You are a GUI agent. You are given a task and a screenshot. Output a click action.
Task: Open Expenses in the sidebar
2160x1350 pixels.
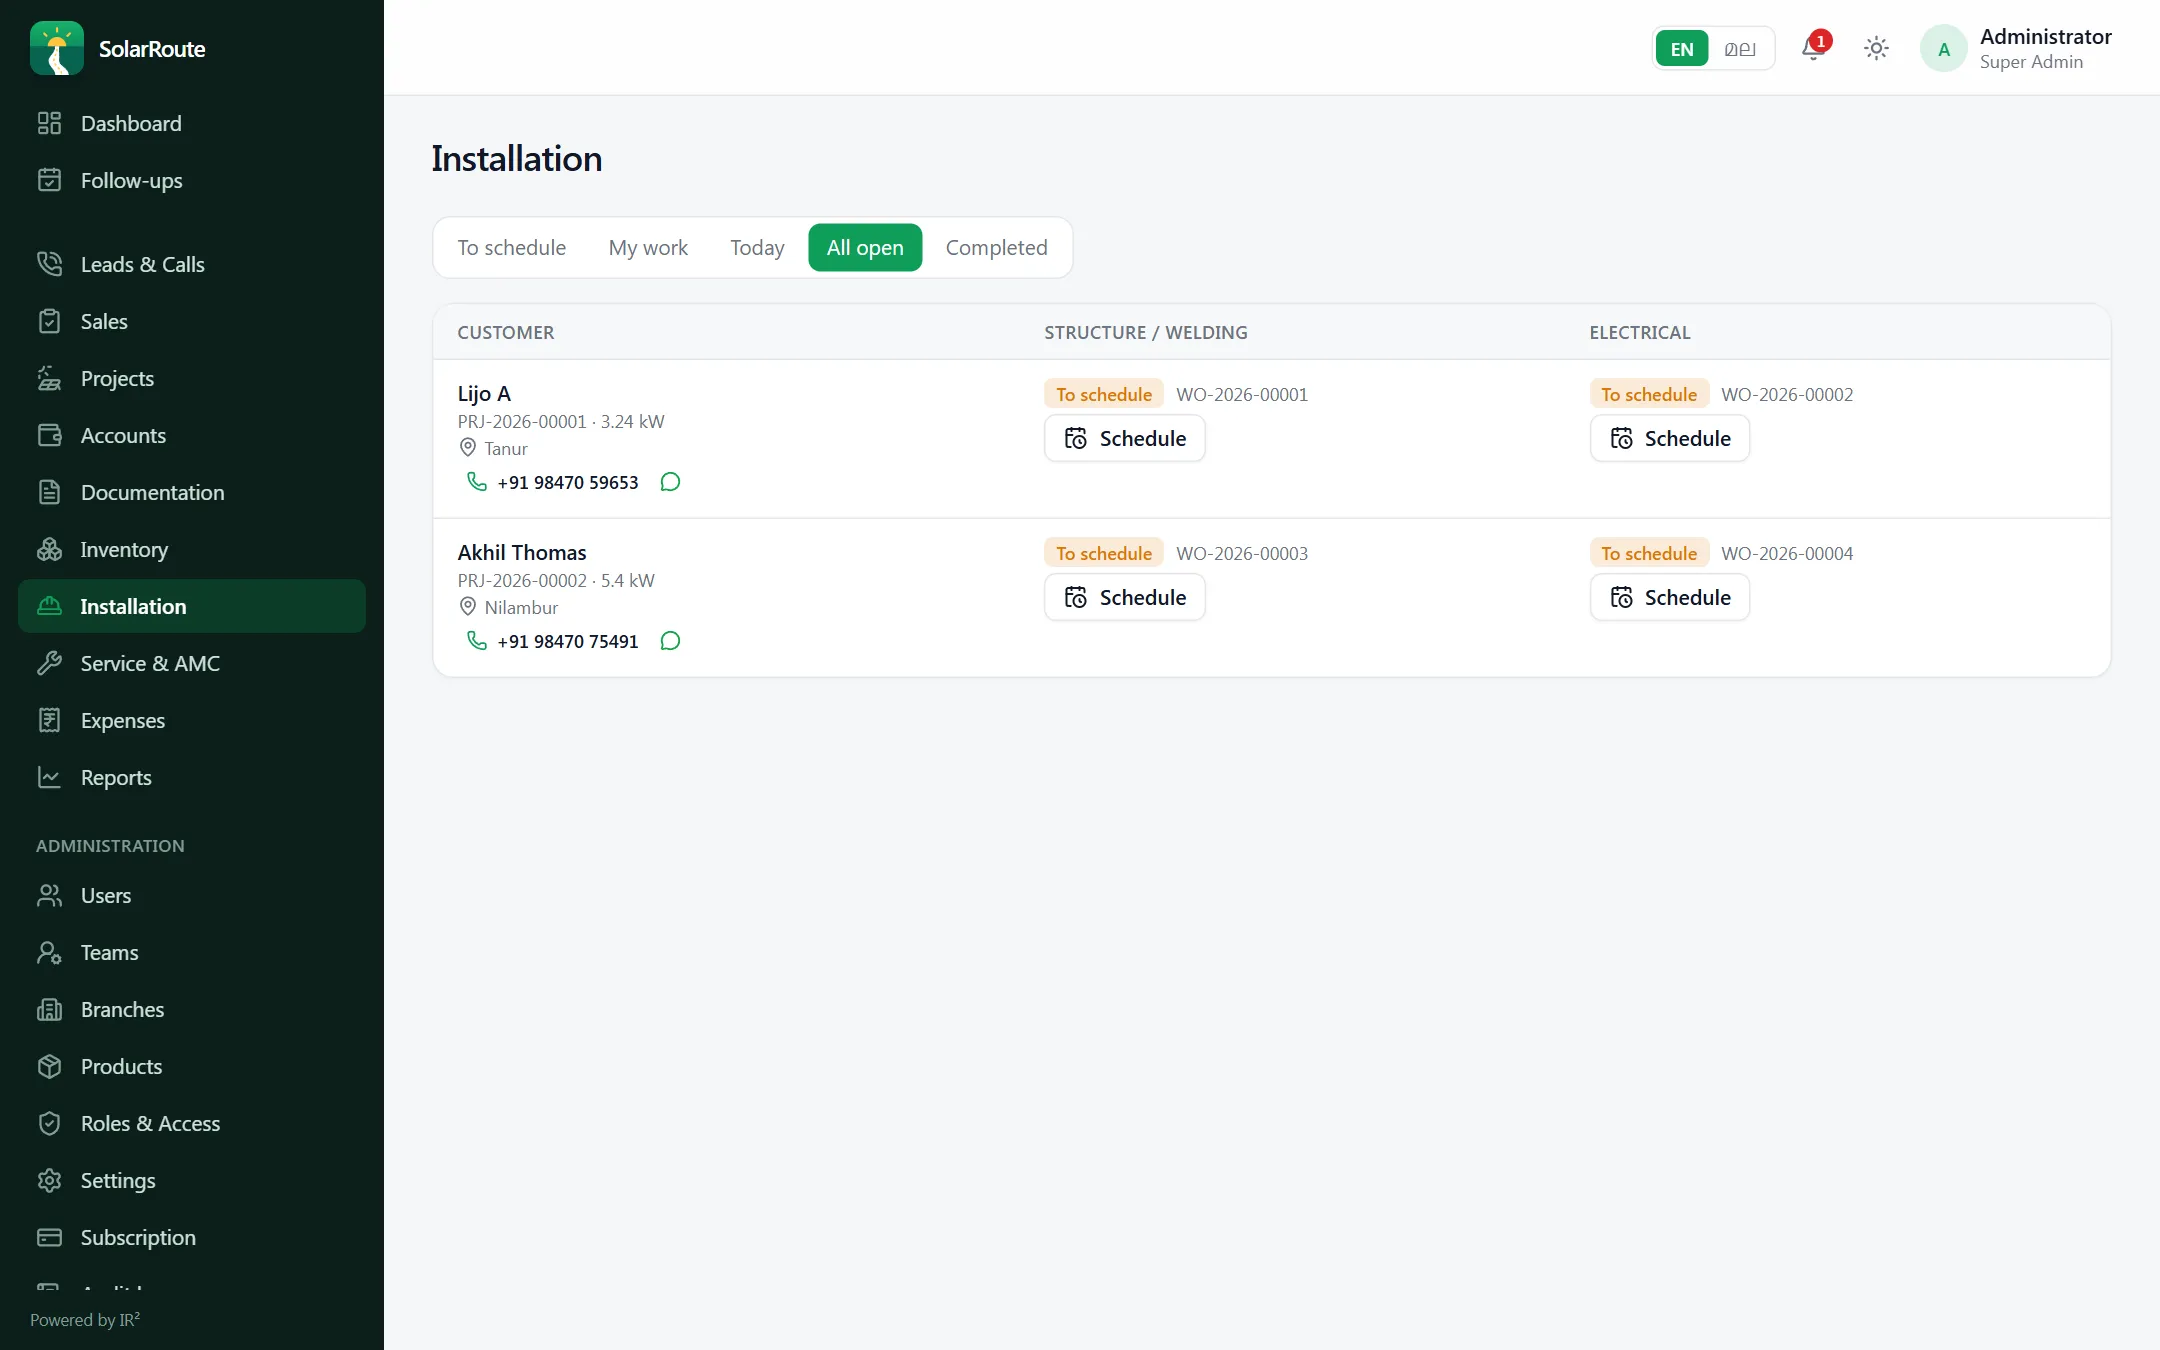pos(192,720)
